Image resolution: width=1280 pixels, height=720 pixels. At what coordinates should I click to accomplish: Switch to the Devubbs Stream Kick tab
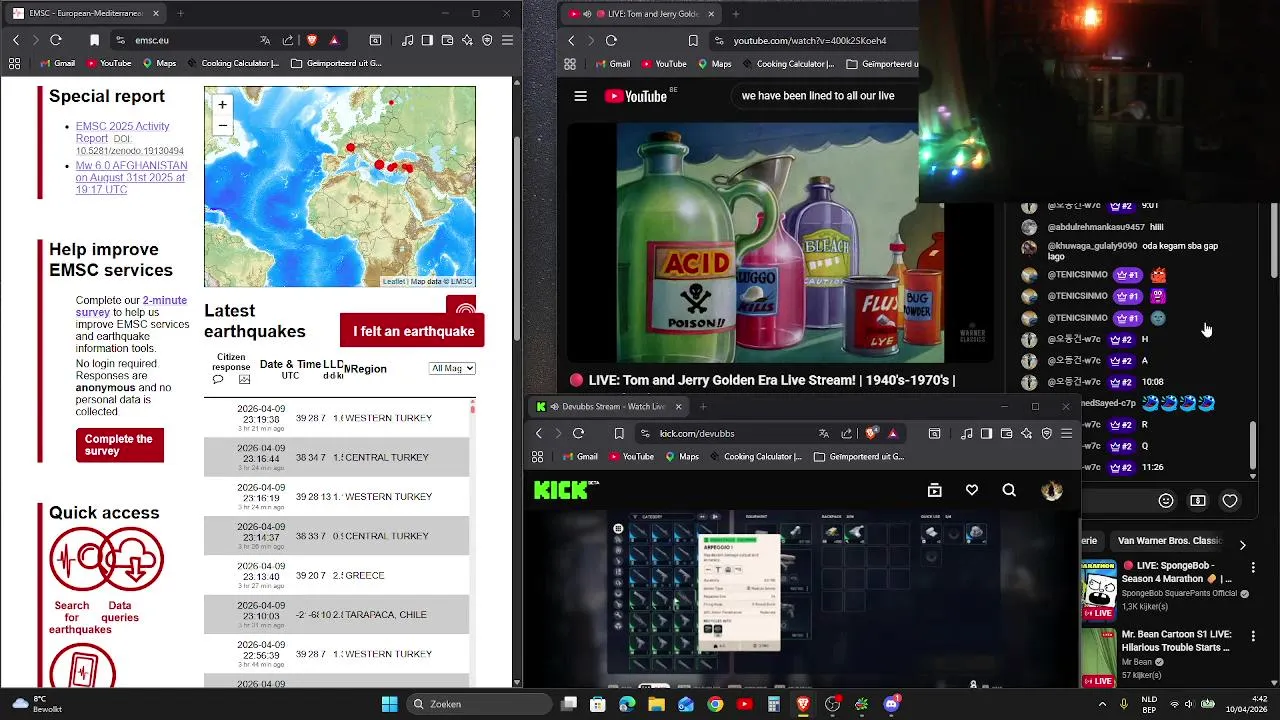(x=608, y=406)
